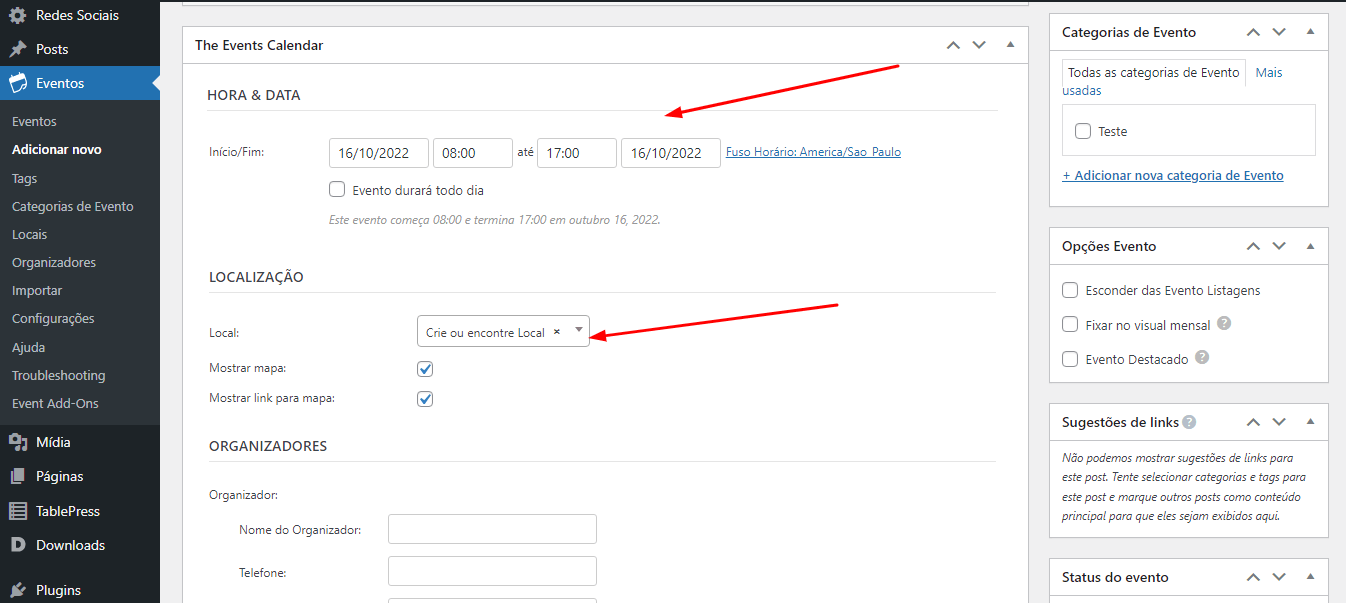Screen dimensions: 1346x603
Task: Open Categorias de Evento sidebar item
Action: click(73, 206)
